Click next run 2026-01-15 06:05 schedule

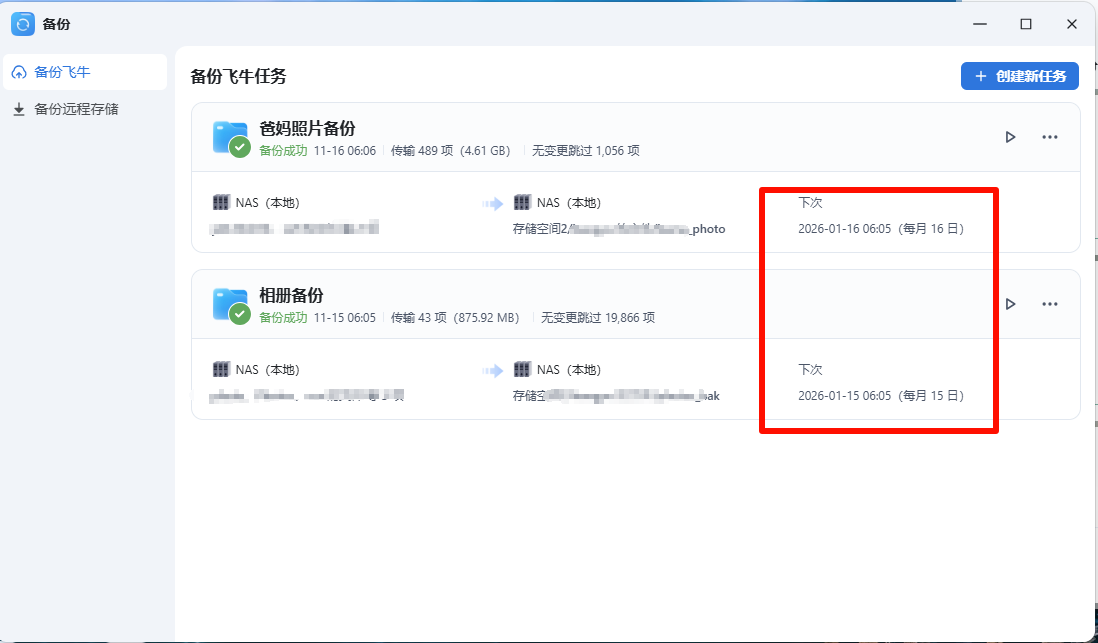coord(881,396)
